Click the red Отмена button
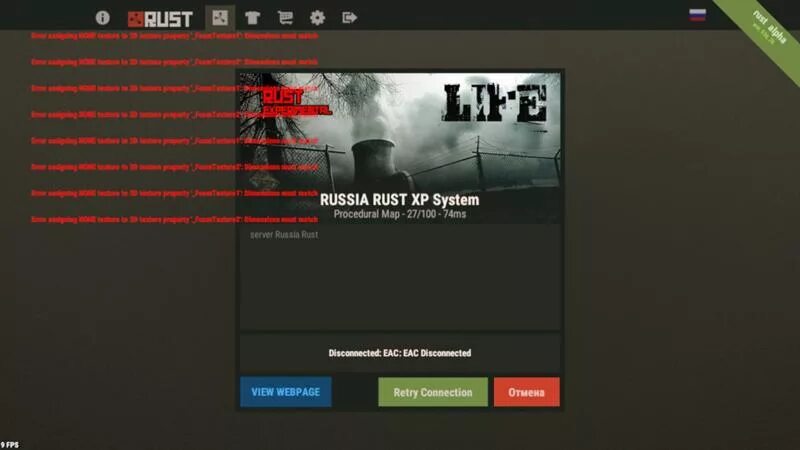 [x=527, y=392]
